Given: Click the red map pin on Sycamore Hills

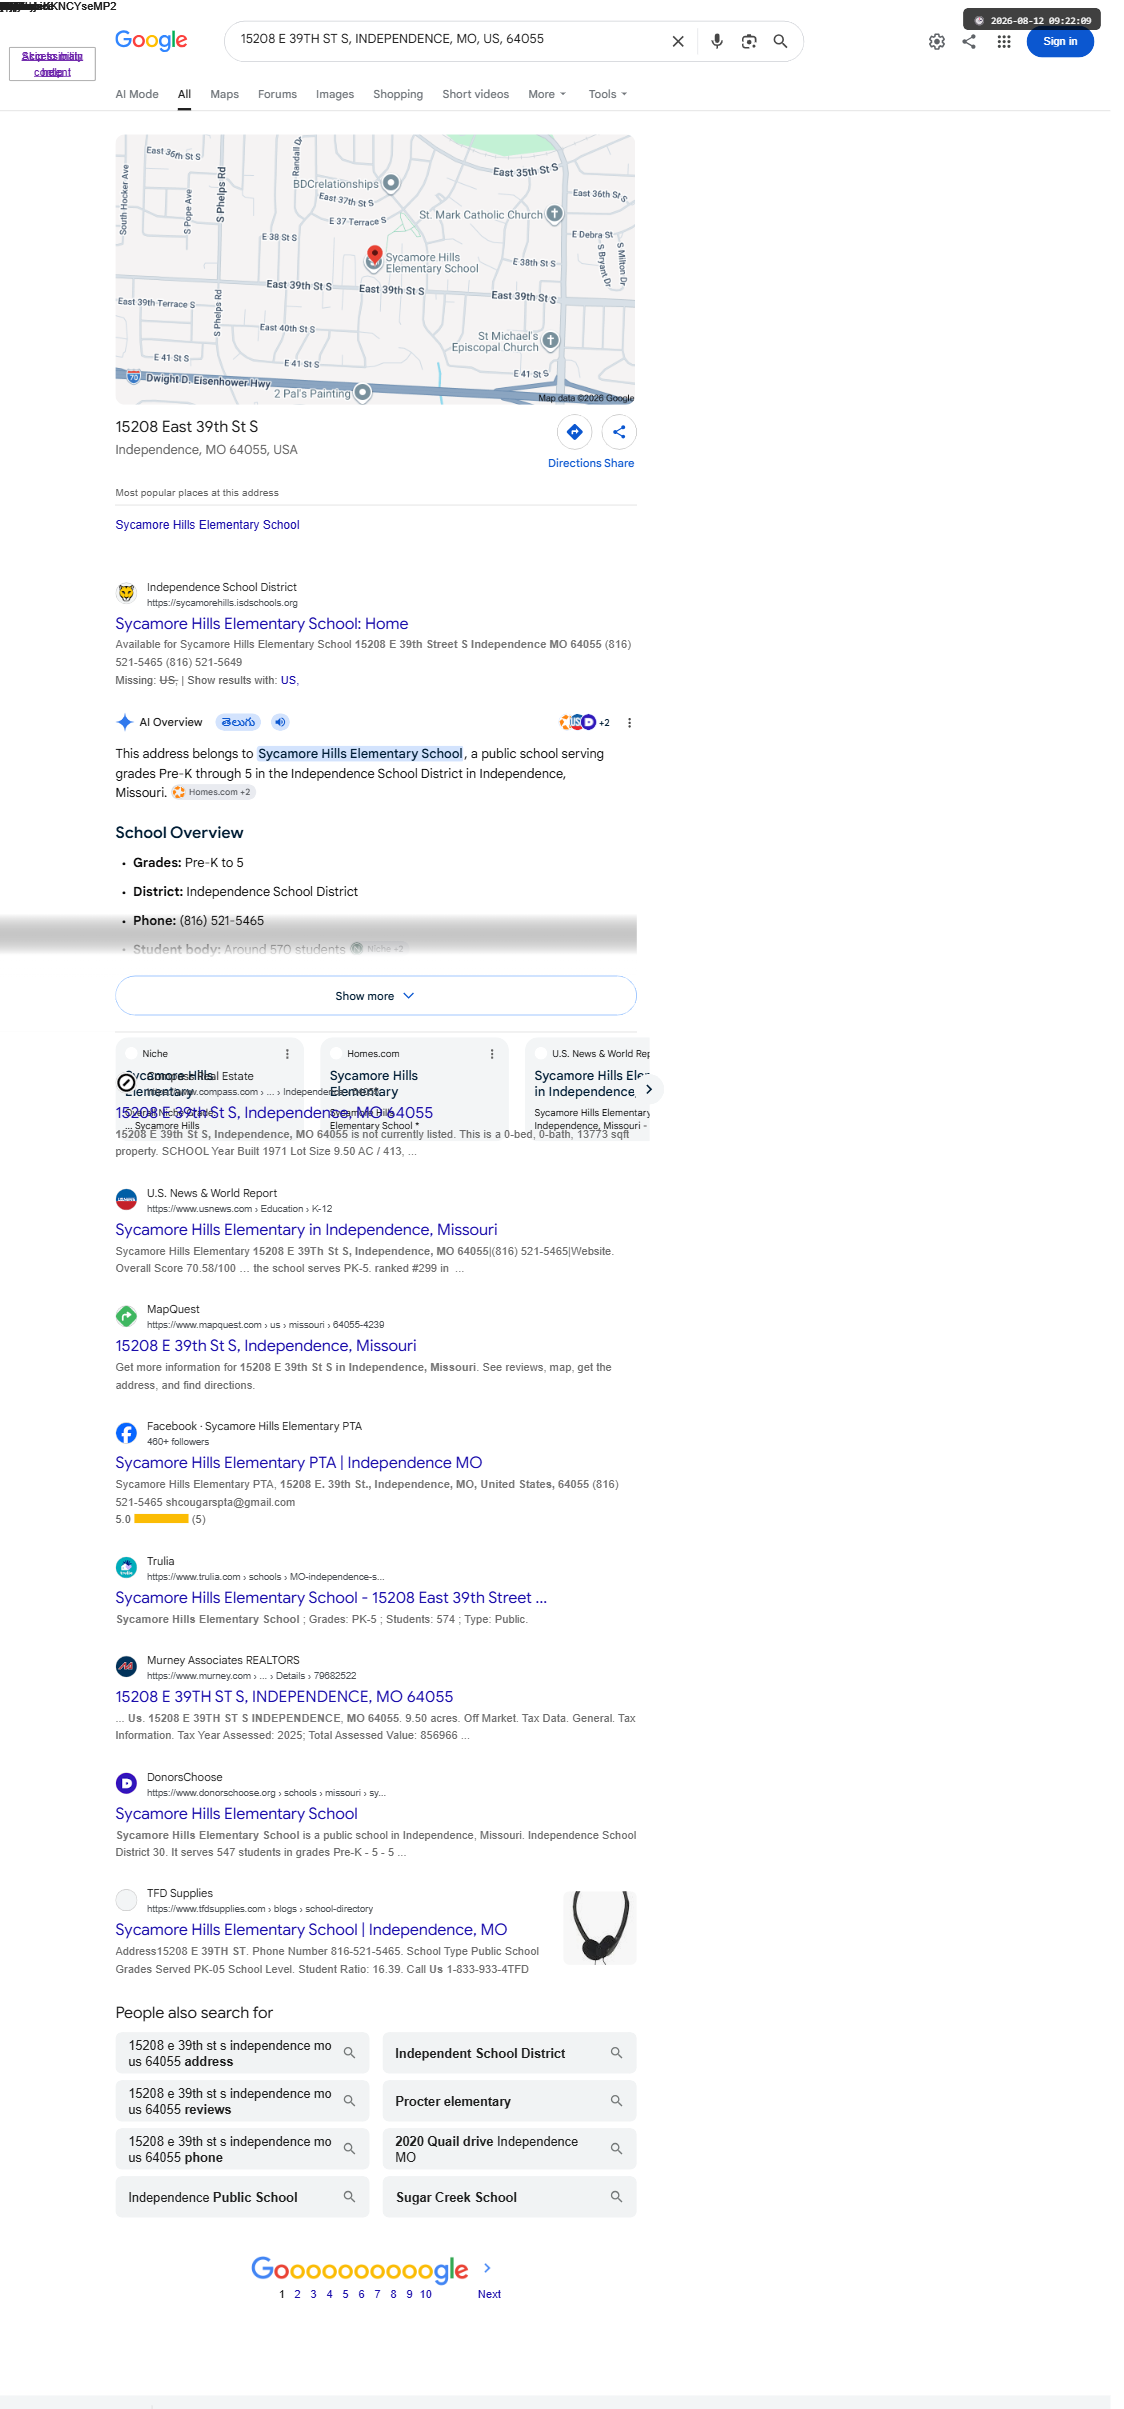Looking at the screenshot, I should click(374, 256).
